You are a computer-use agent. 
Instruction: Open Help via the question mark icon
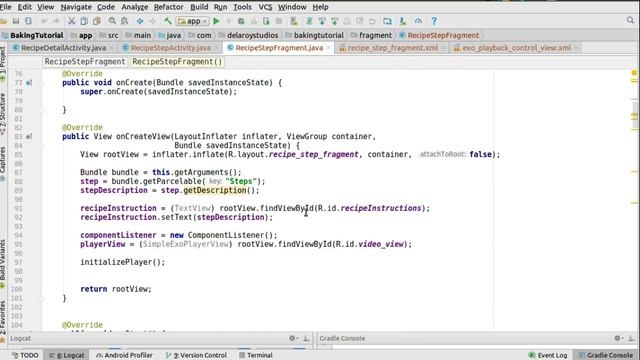click(434, 21)
